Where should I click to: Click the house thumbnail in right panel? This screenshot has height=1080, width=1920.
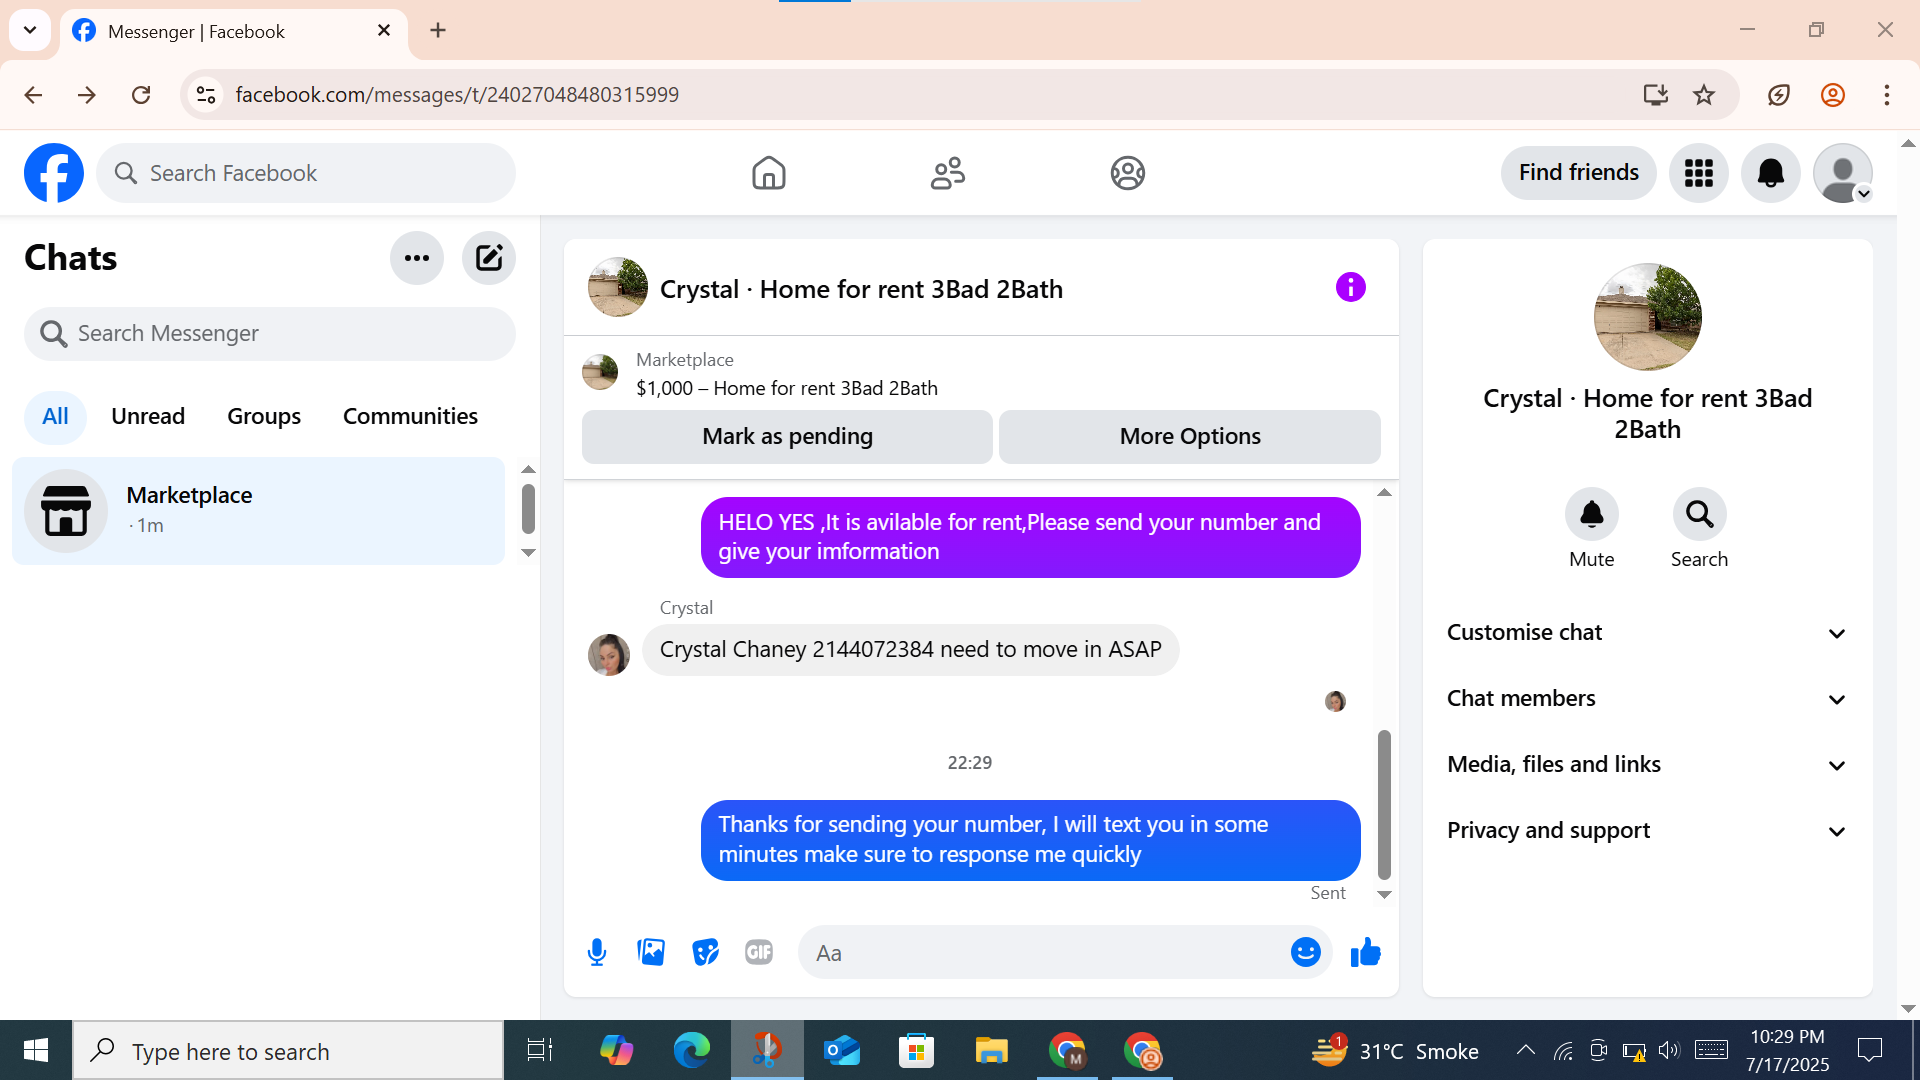pos(1647,317)
